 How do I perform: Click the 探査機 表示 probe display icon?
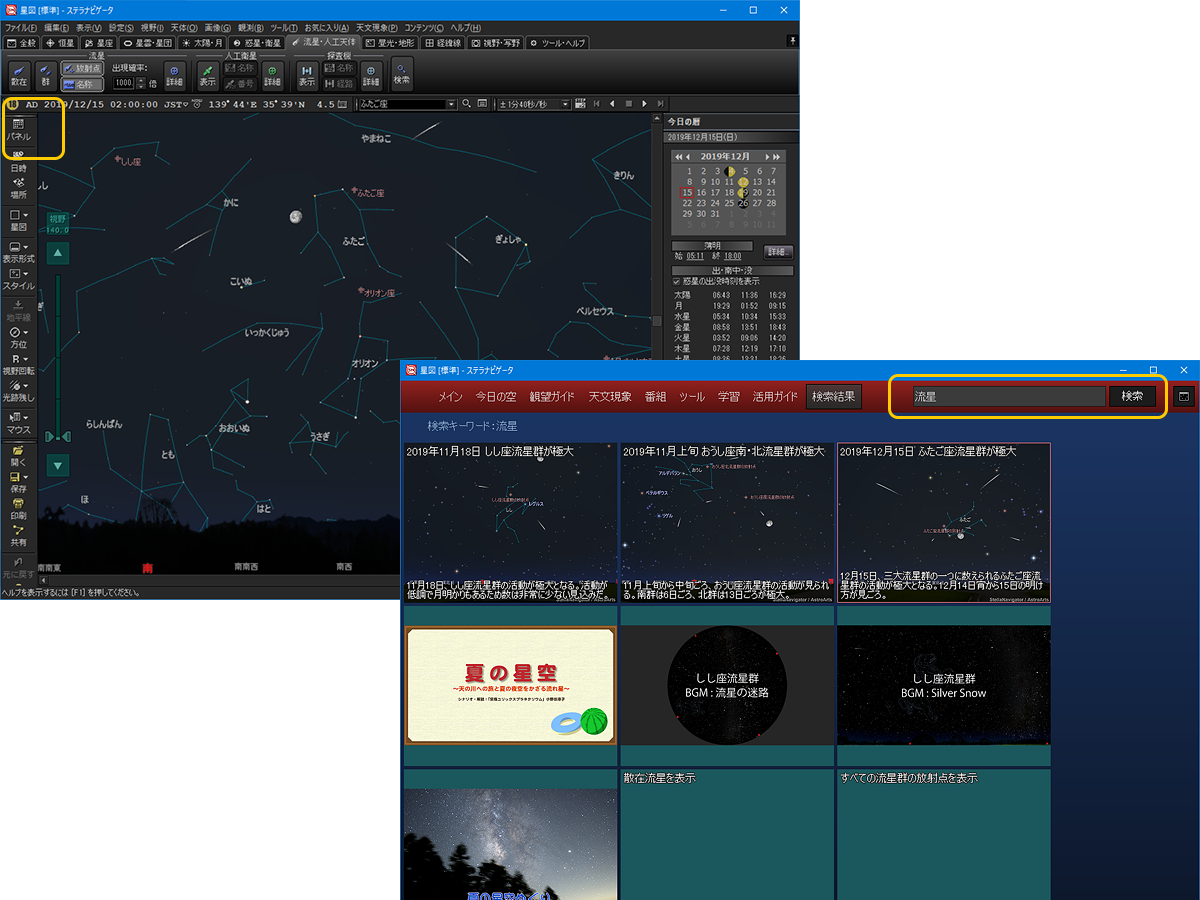pos(307,75)
